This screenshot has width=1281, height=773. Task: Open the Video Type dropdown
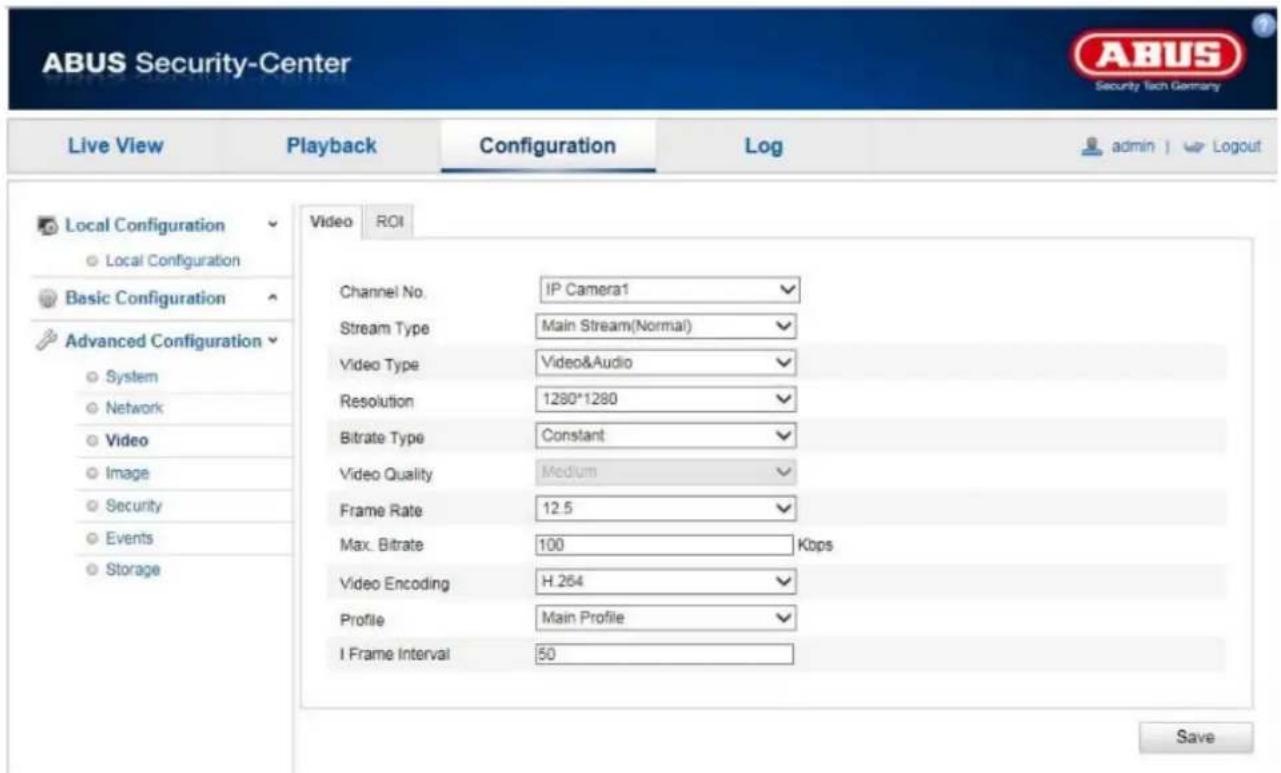[666, 363]
